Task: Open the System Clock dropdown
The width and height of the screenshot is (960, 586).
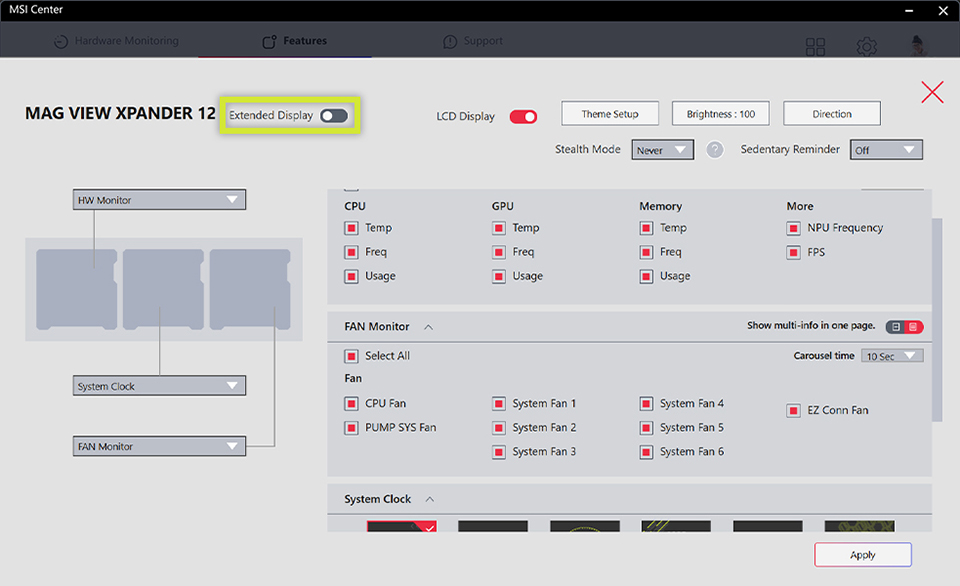Action: pos(159,386)
